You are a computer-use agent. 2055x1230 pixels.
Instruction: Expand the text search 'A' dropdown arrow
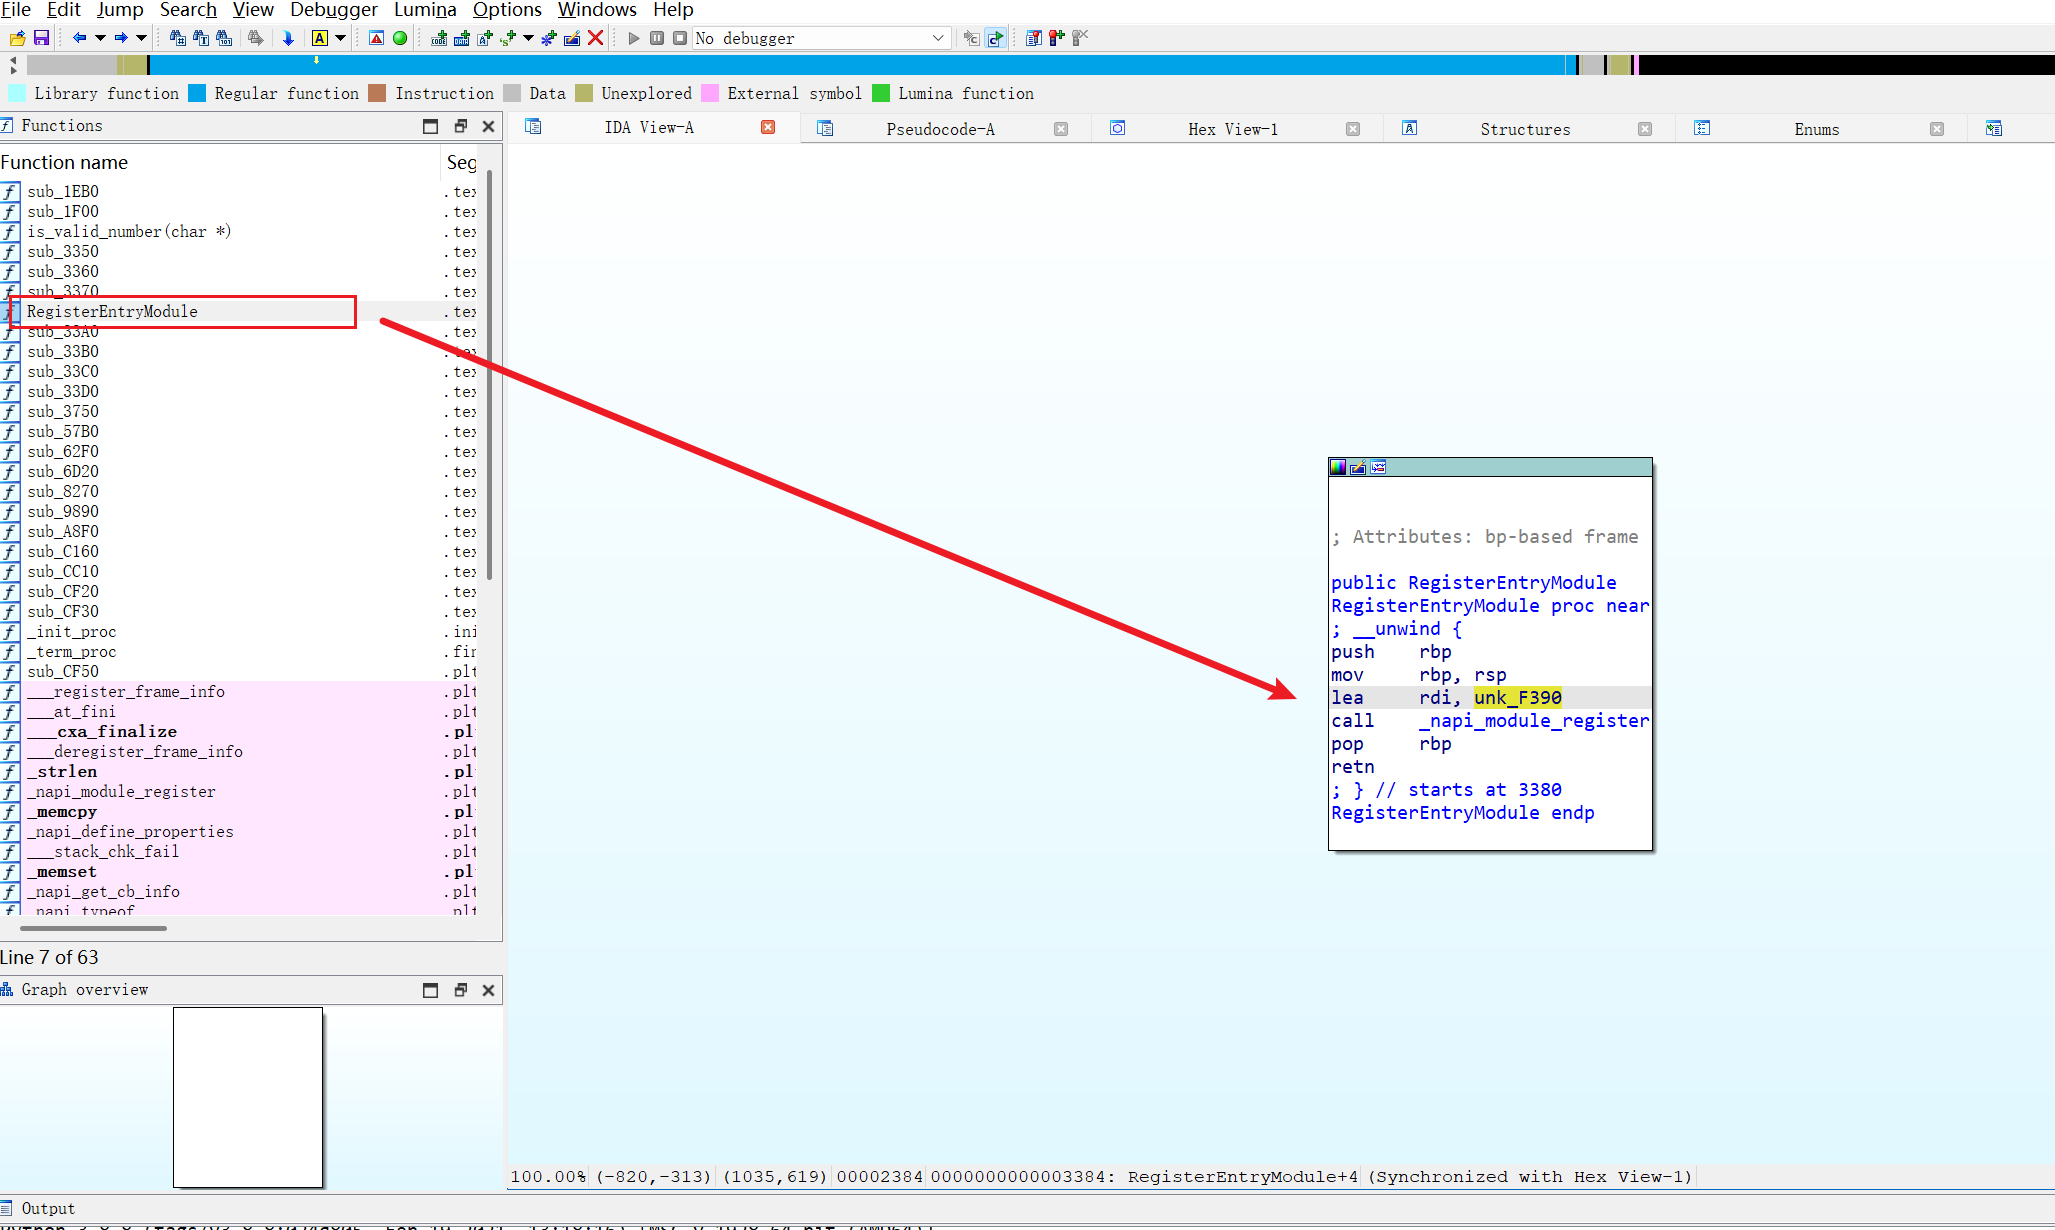(340, 38)
